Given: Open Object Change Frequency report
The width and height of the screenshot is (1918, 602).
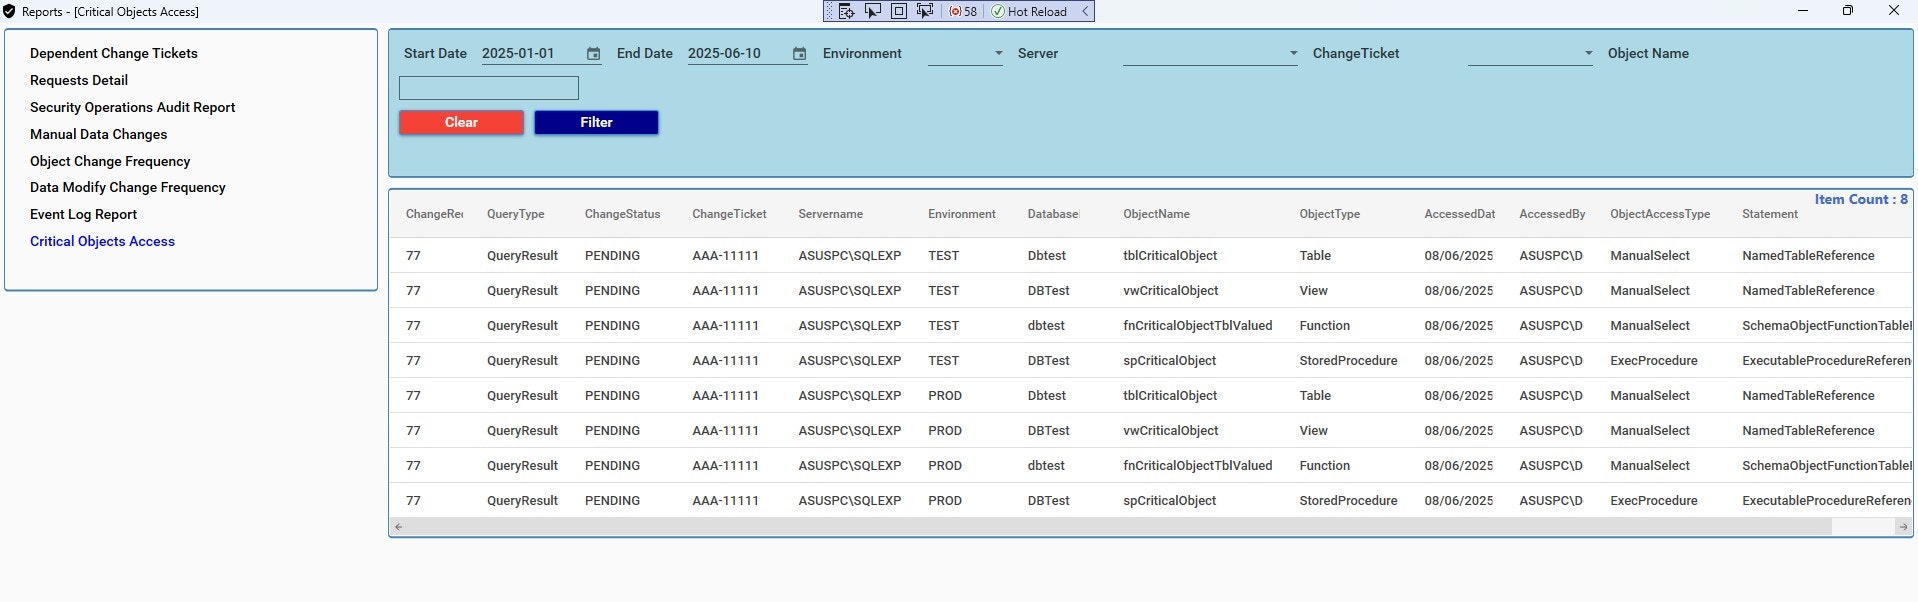Looking at the screenshot, I should tap(110, 161).
